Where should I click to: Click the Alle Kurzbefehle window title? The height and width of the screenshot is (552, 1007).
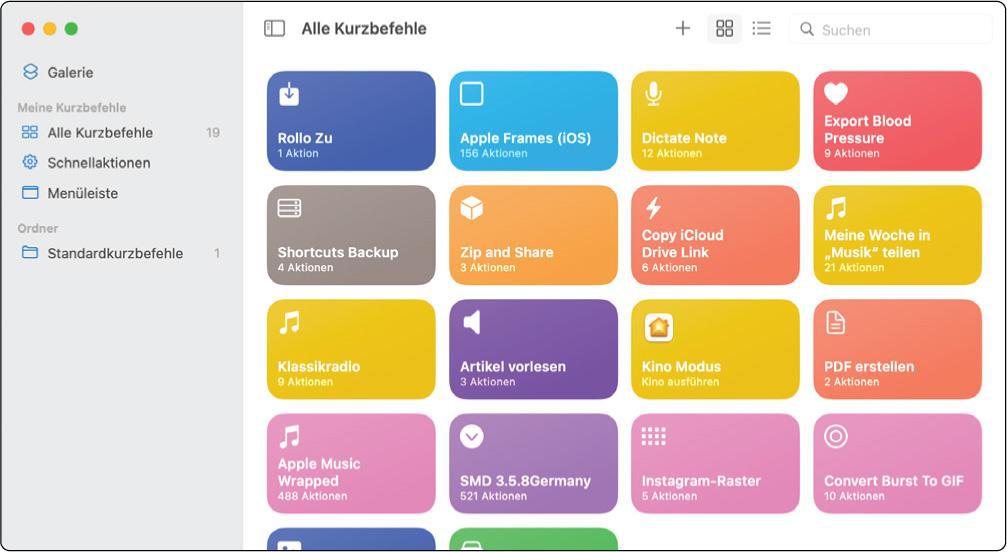click(363, 29)
